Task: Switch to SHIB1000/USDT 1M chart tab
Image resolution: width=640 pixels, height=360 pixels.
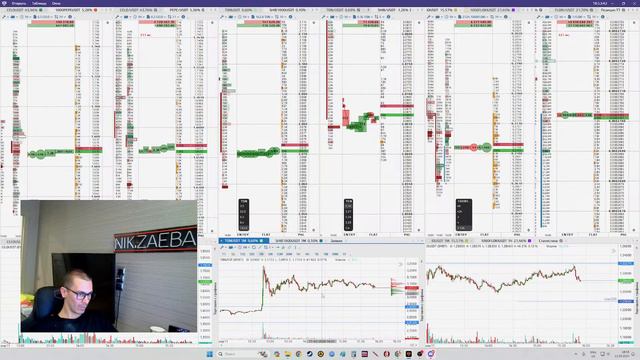Action: pyautogui.click(x=299, y=241)
